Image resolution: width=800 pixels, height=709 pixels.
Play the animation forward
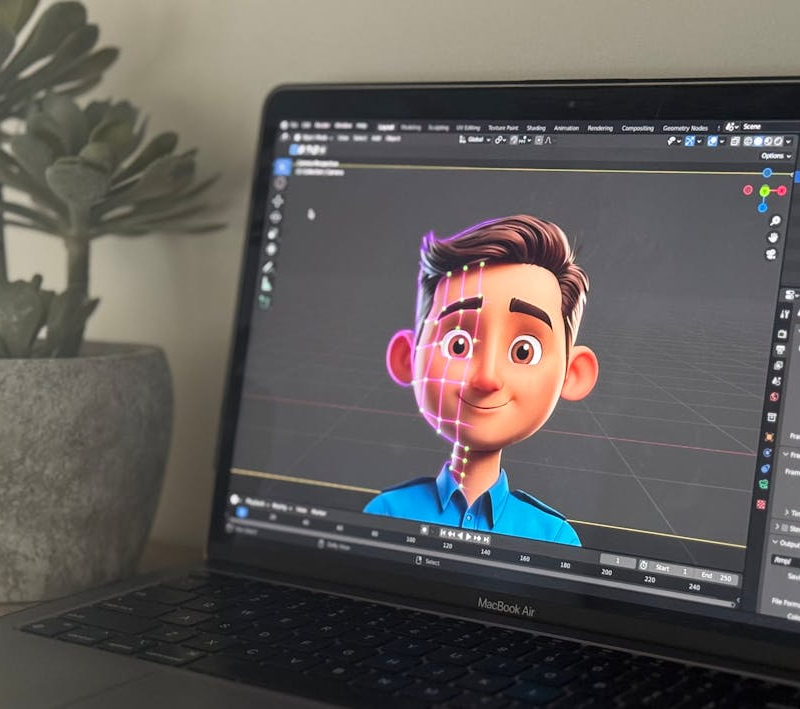[x=468, y=537]
